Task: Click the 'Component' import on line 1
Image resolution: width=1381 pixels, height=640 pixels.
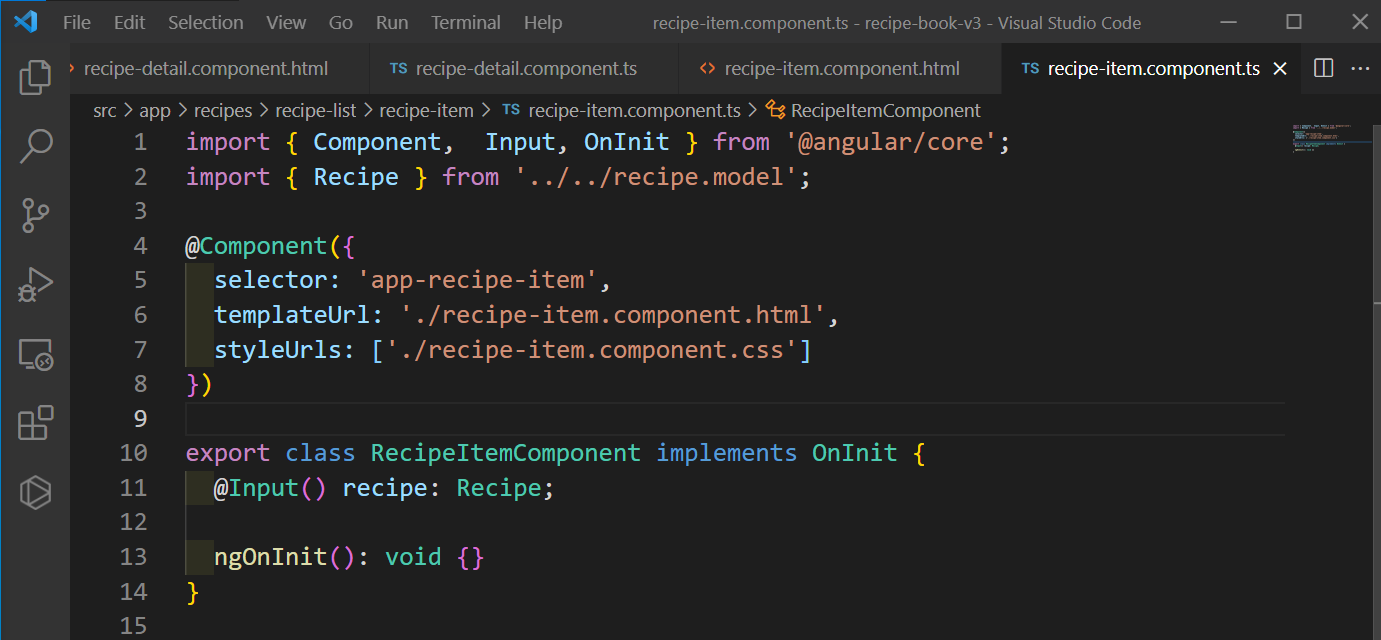Action: (377, 142)
